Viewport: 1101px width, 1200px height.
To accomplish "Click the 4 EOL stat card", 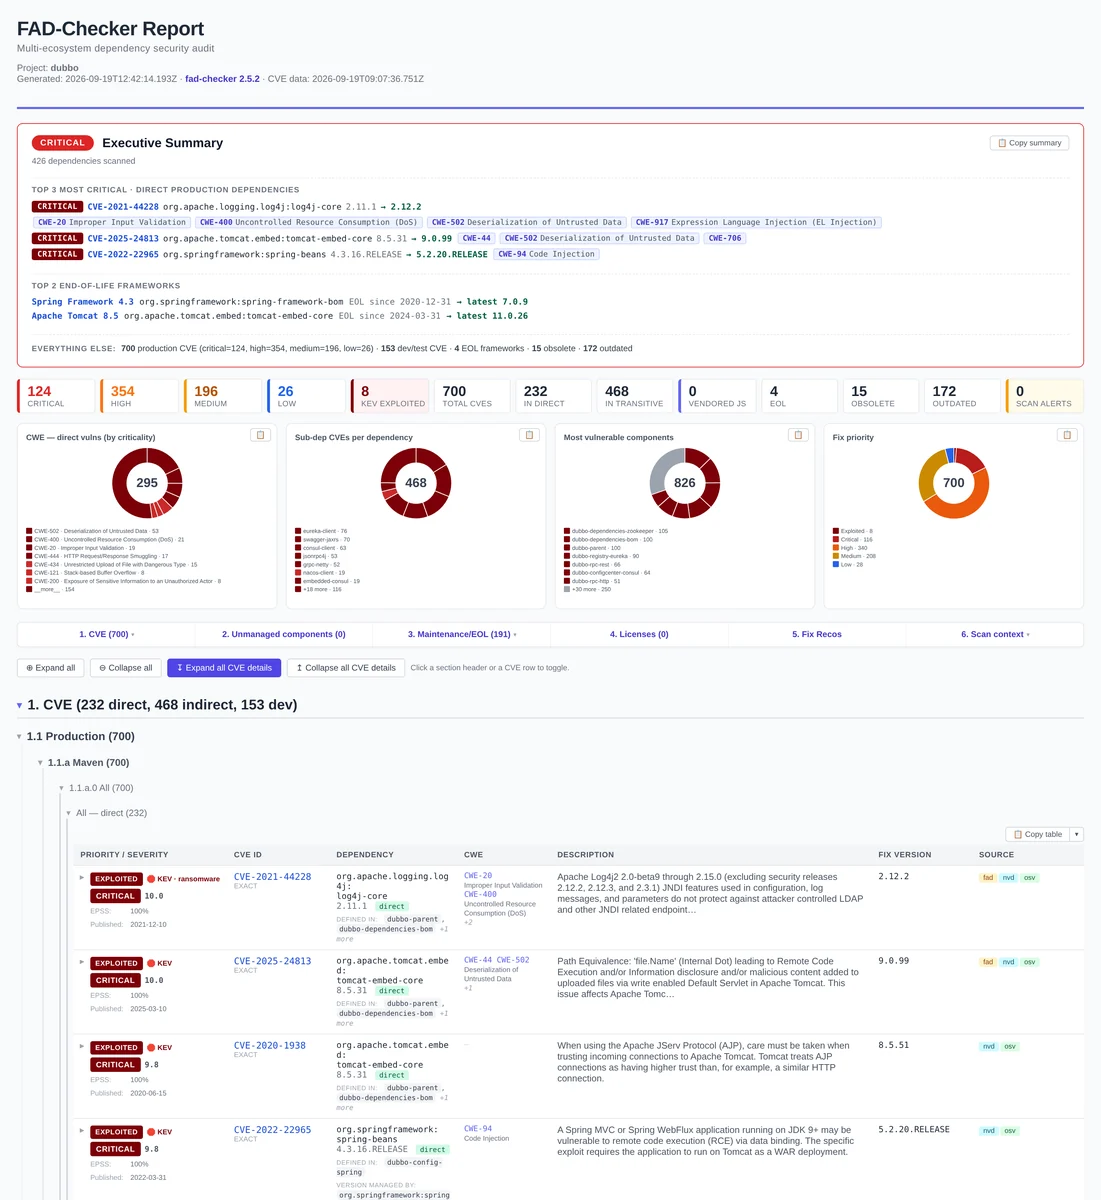I will click(799, 396).
